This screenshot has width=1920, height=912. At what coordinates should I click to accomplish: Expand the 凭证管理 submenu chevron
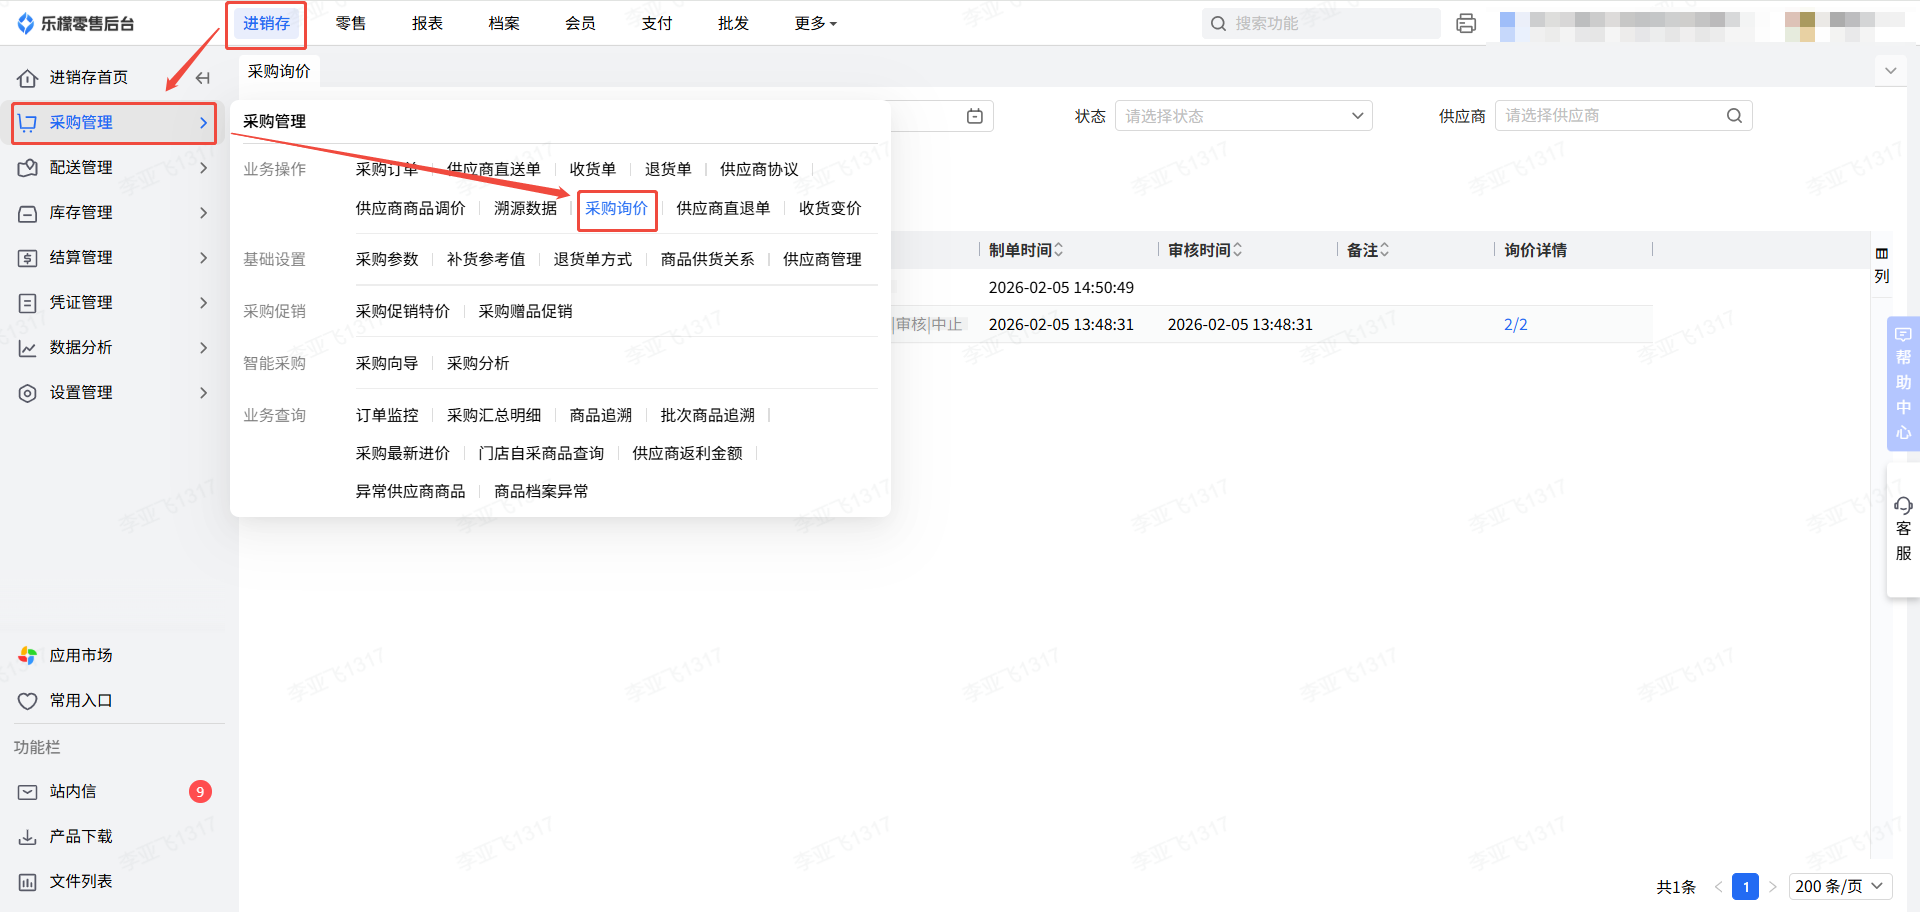tap(203, 303)
